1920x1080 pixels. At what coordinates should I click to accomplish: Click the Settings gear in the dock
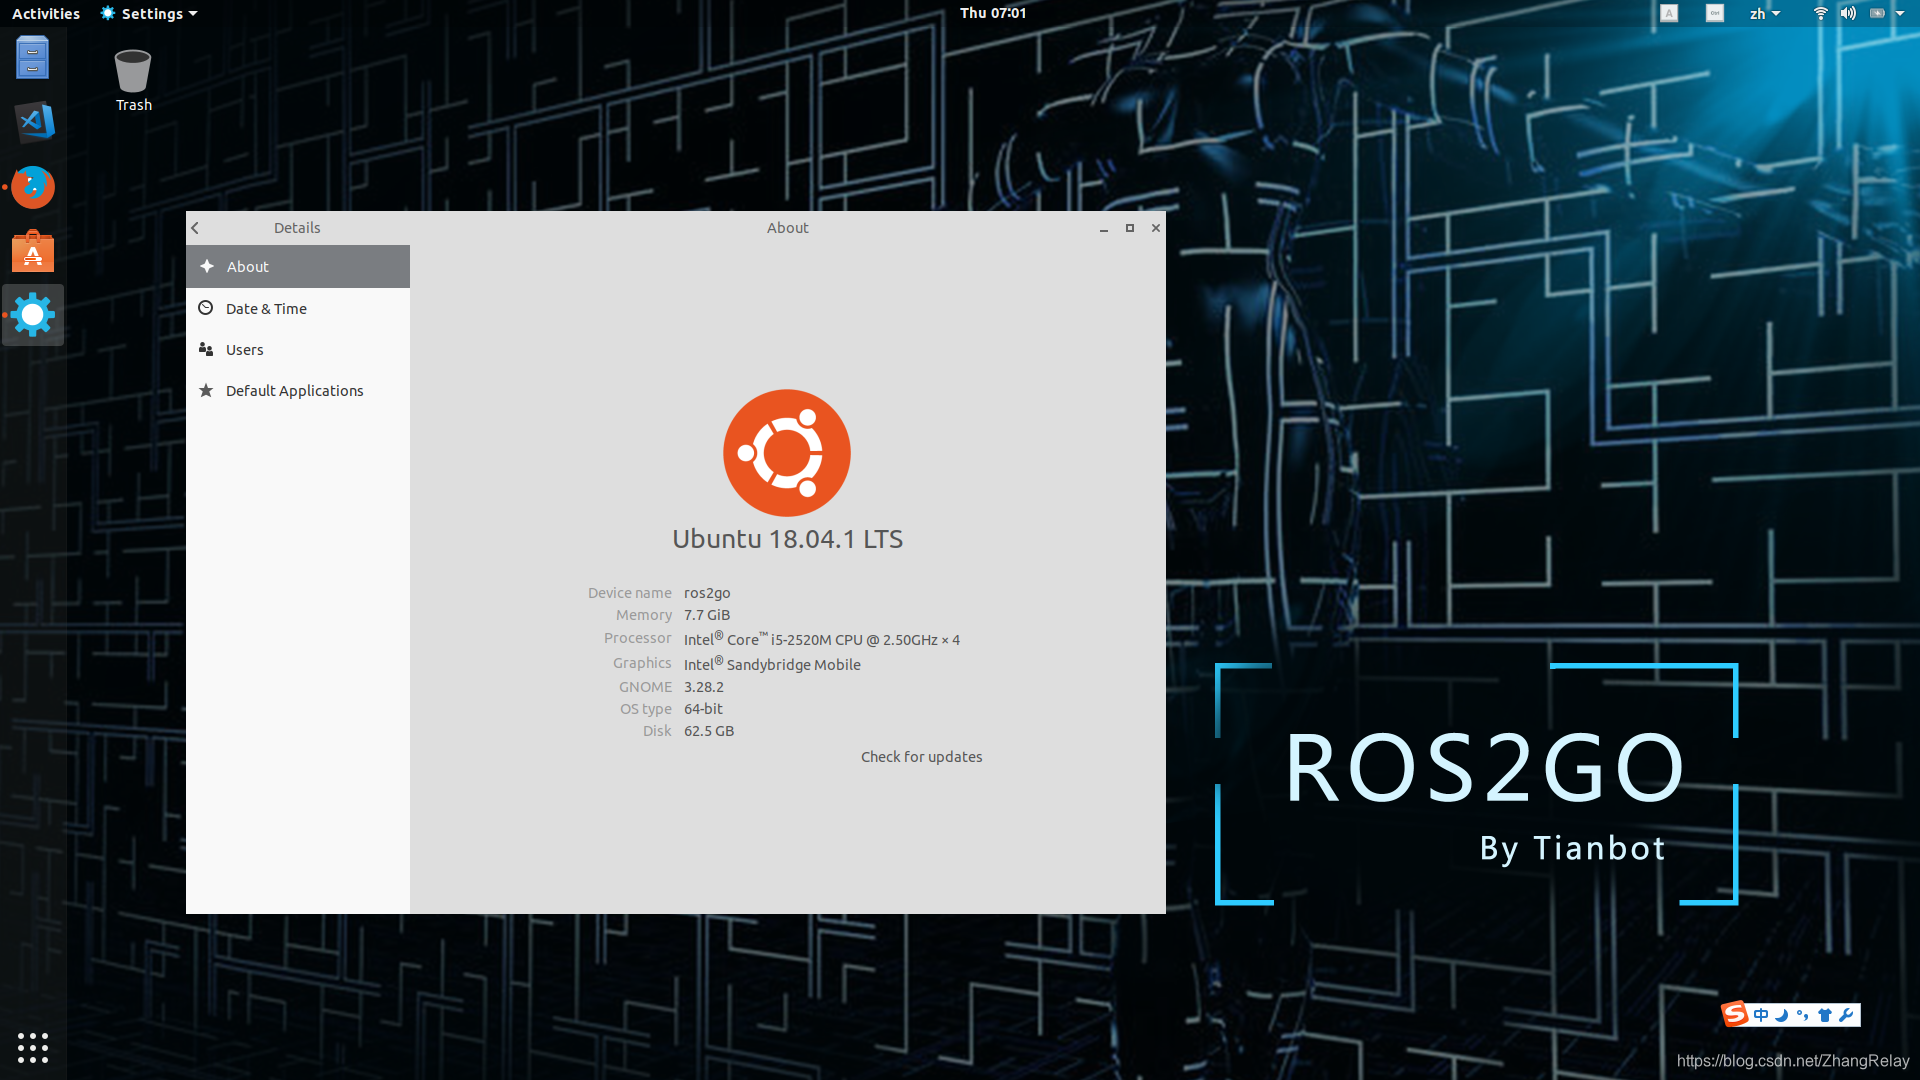[33, 315]
